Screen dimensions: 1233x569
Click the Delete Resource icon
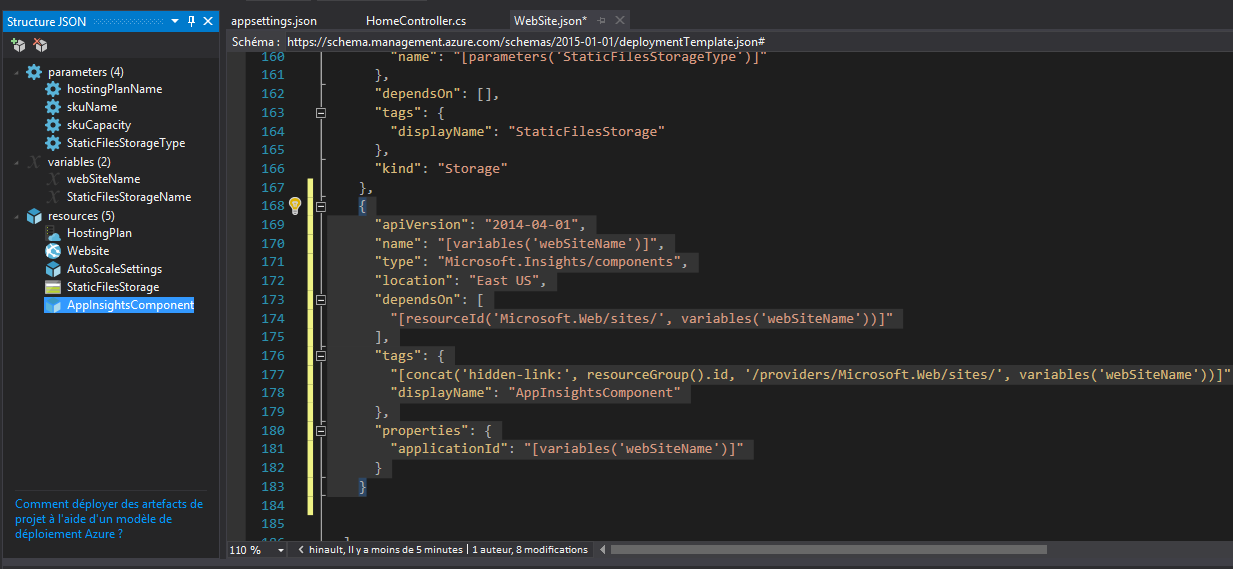click(x=40, y=45)
